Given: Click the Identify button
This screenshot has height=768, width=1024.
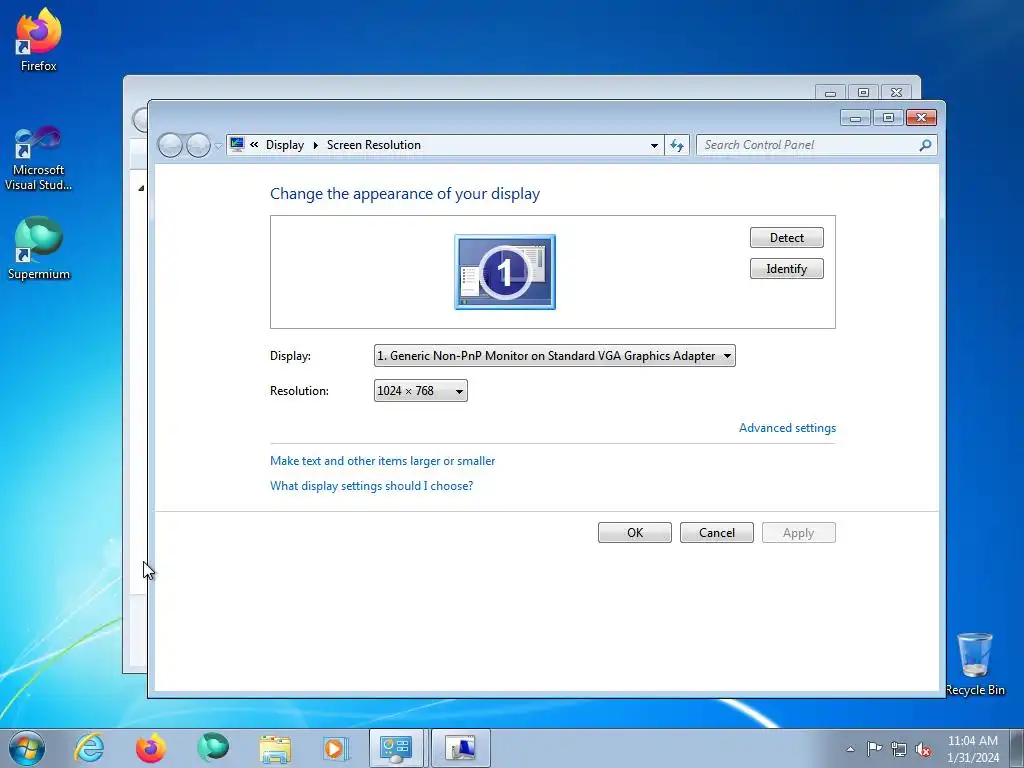Looking at the screenshot, I should [x=786, y=268].
